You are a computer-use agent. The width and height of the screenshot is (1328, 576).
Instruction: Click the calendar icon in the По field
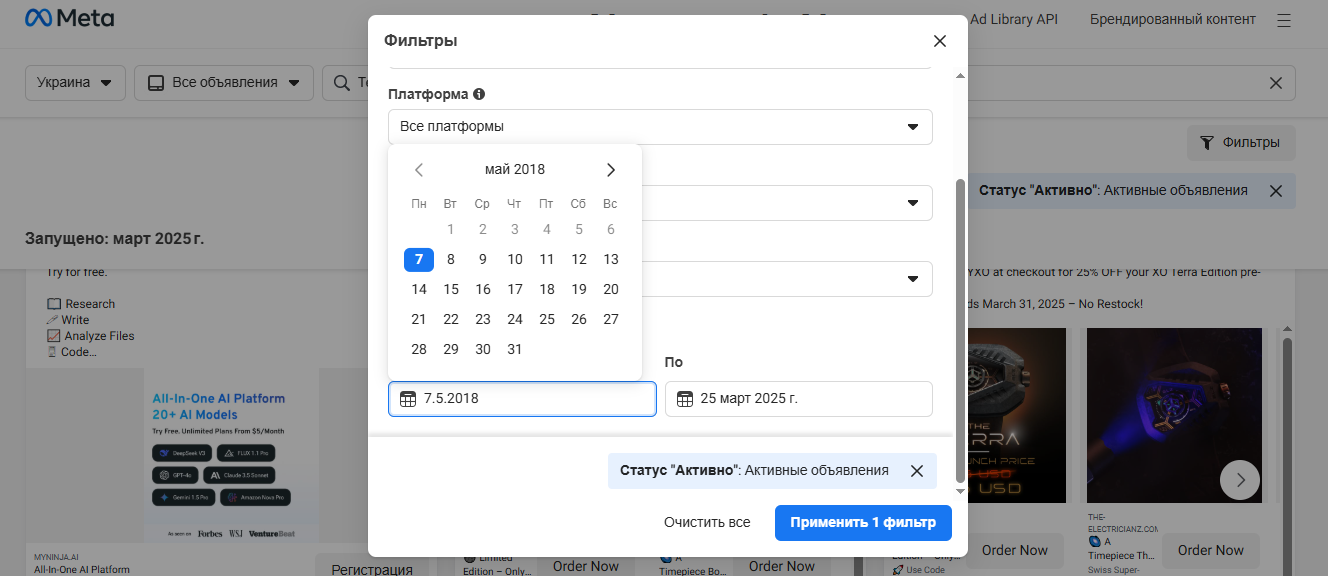pos(685,398)
